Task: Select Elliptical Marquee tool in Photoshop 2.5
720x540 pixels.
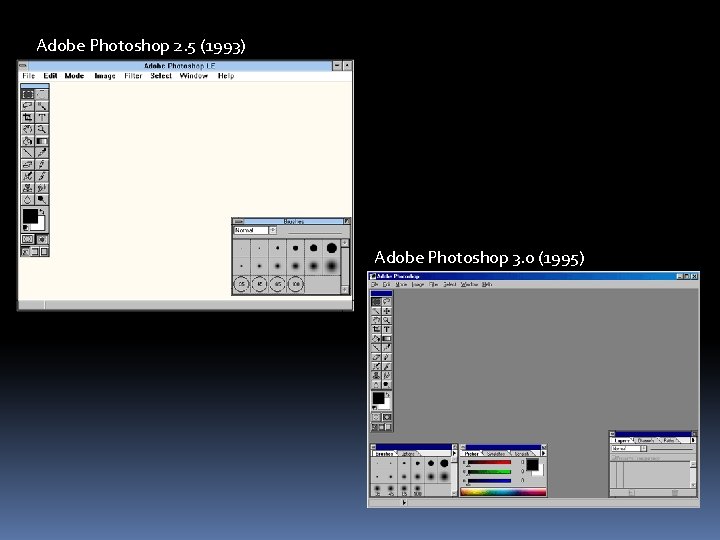Action: click(x=42, y=94)
